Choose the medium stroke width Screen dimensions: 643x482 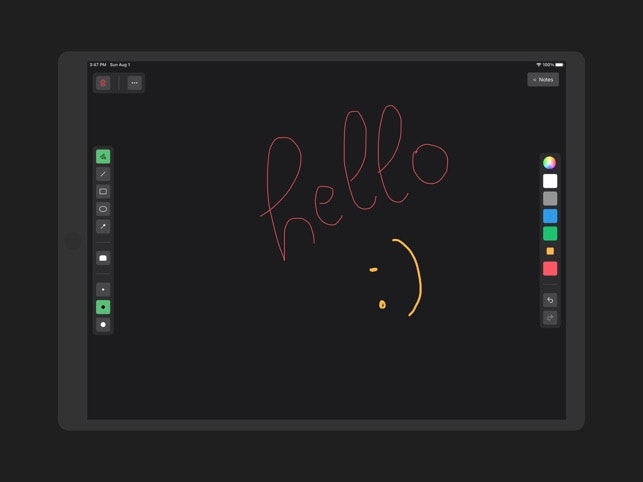(103, 307)
